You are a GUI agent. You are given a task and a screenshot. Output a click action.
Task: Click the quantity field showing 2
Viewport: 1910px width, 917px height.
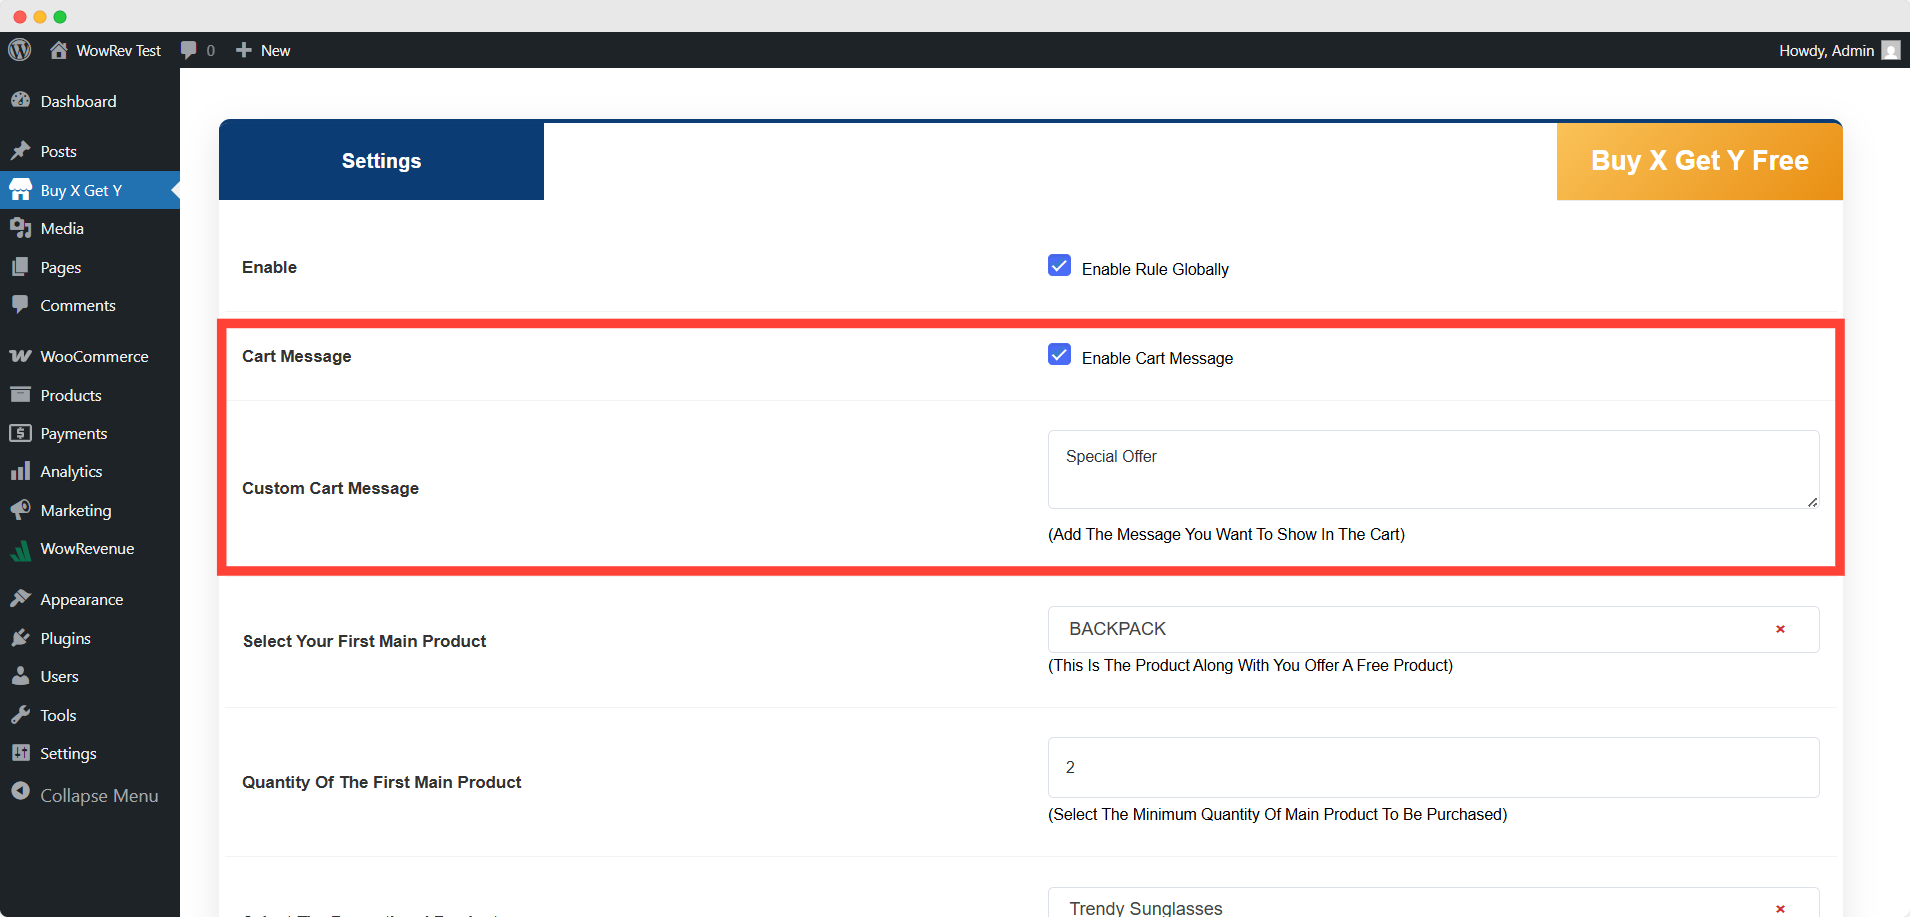1433,767
